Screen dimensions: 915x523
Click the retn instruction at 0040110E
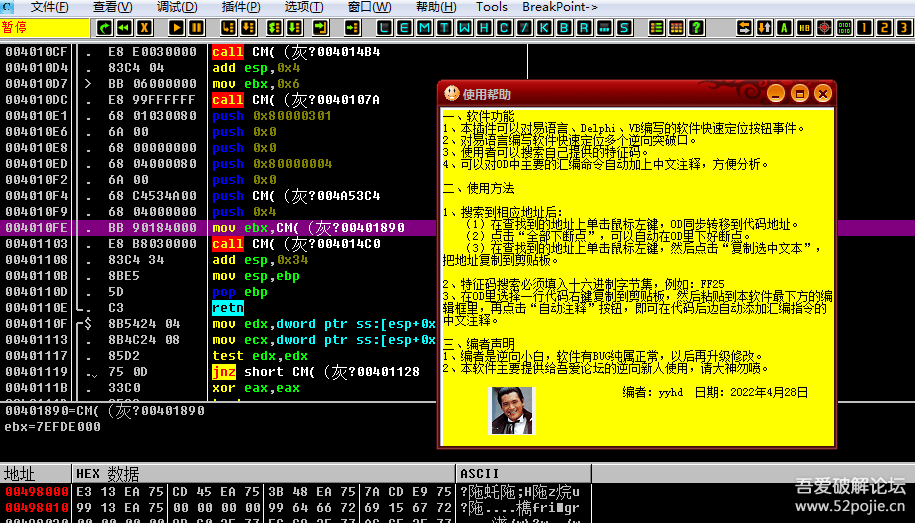[228, 308]
